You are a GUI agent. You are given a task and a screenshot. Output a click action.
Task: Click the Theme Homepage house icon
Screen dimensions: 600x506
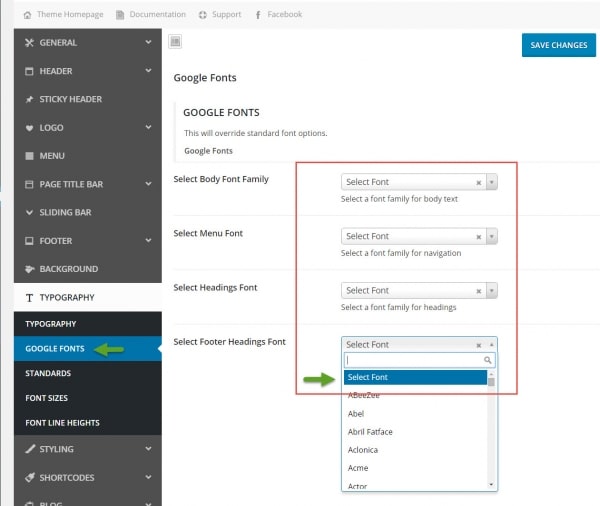pos(27,15)
